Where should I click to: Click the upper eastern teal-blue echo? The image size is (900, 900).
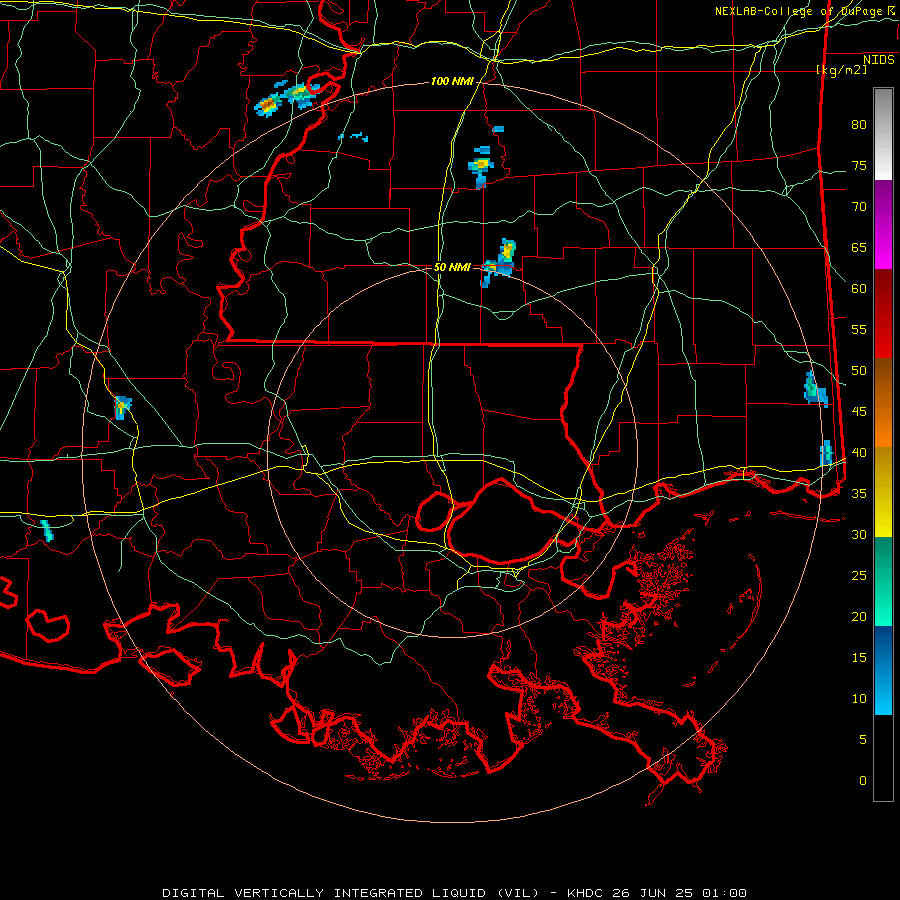coord(815,389)
